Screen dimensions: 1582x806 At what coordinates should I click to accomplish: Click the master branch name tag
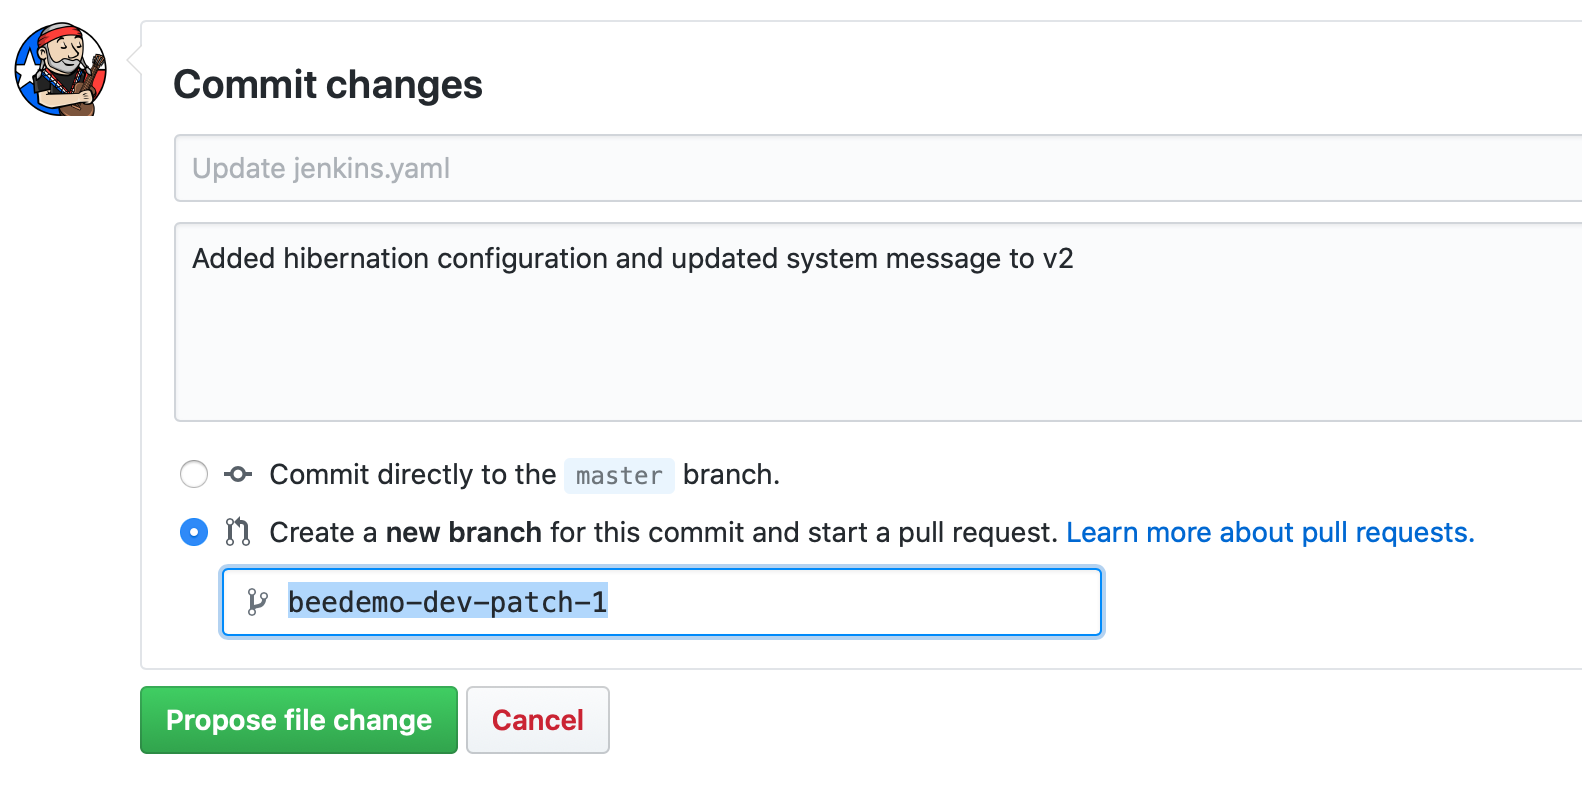pyautogui.click(x=619, y=476)
